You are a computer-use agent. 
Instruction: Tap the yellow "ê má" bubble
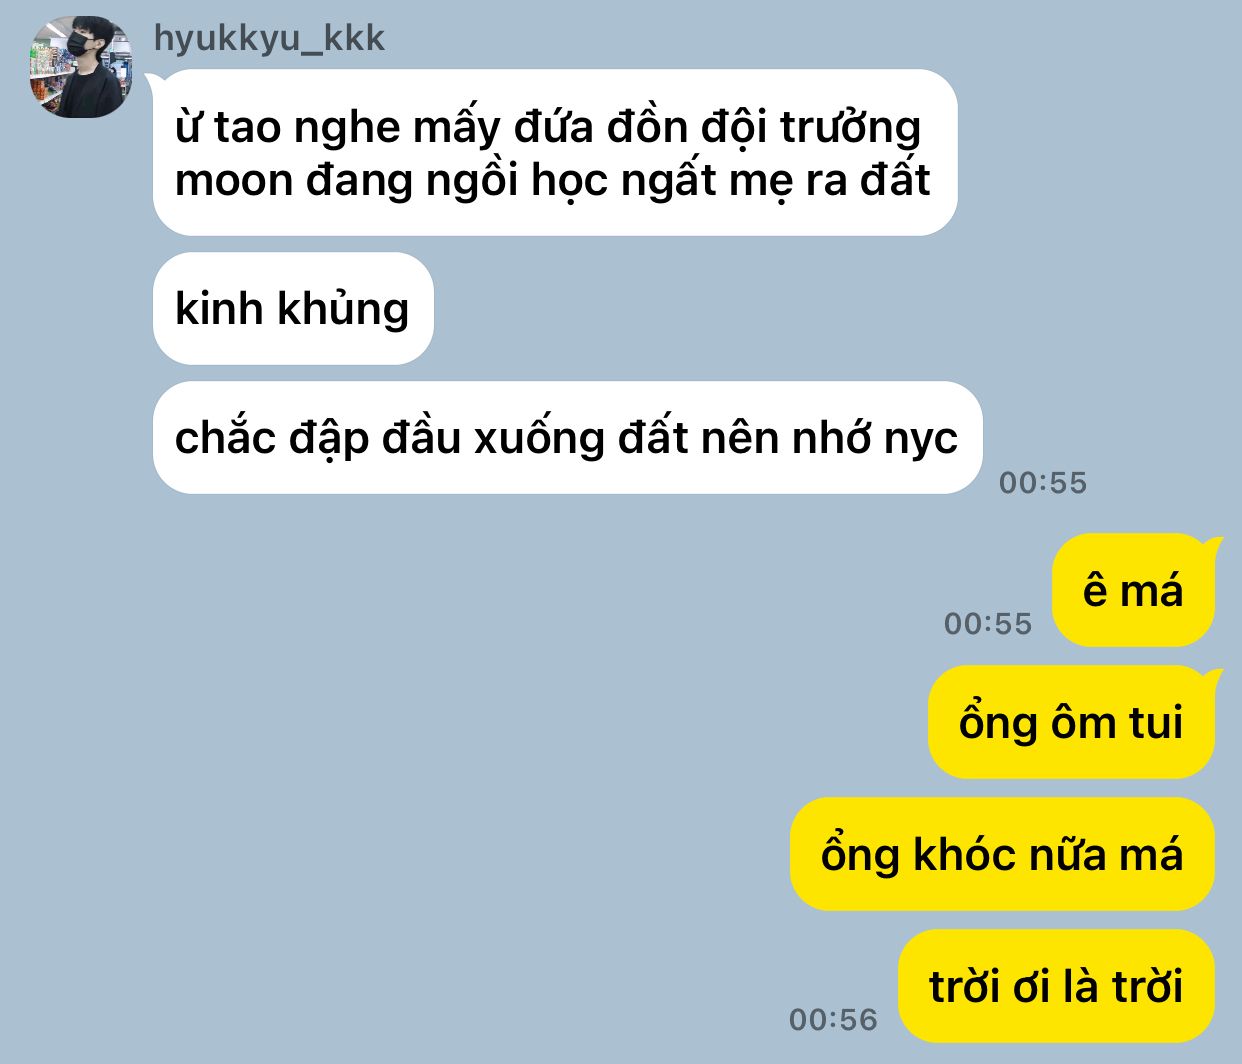point(1133,590)
